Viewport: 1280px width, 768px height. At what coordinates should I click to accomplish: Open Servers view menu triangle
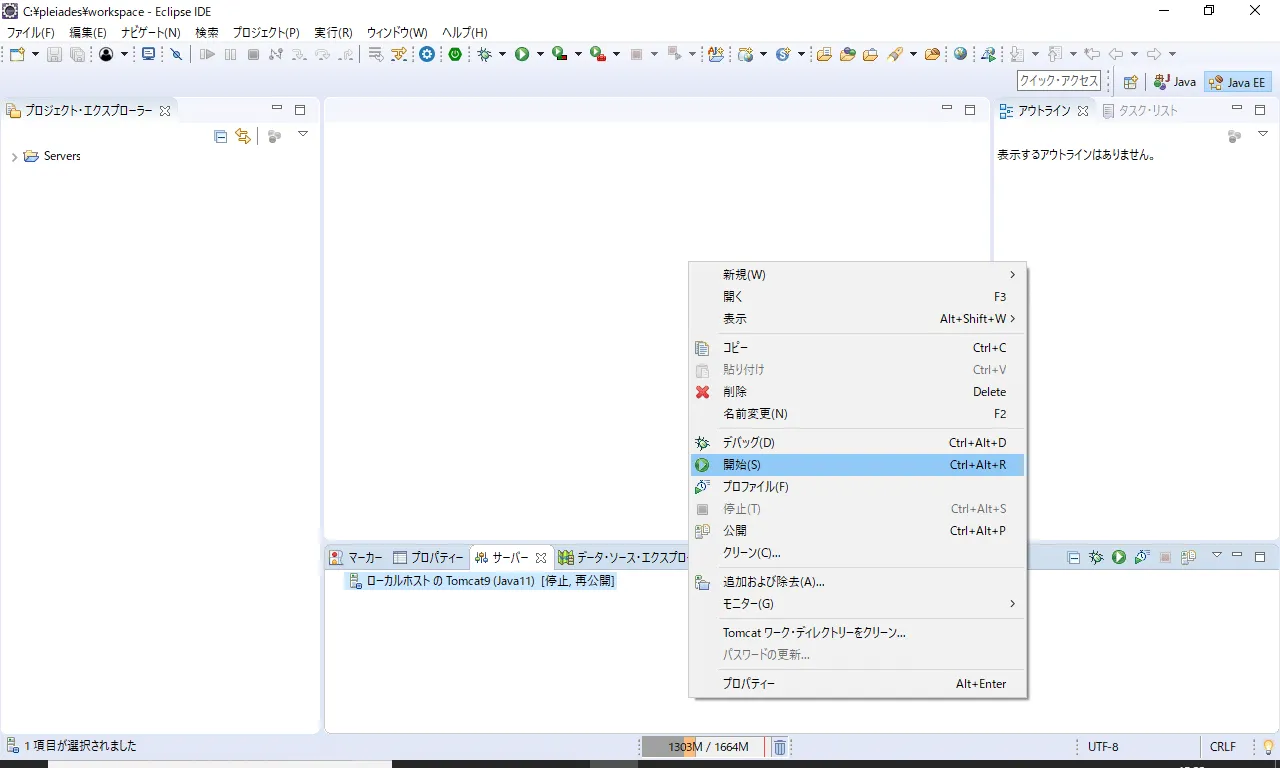[1217, 555]
